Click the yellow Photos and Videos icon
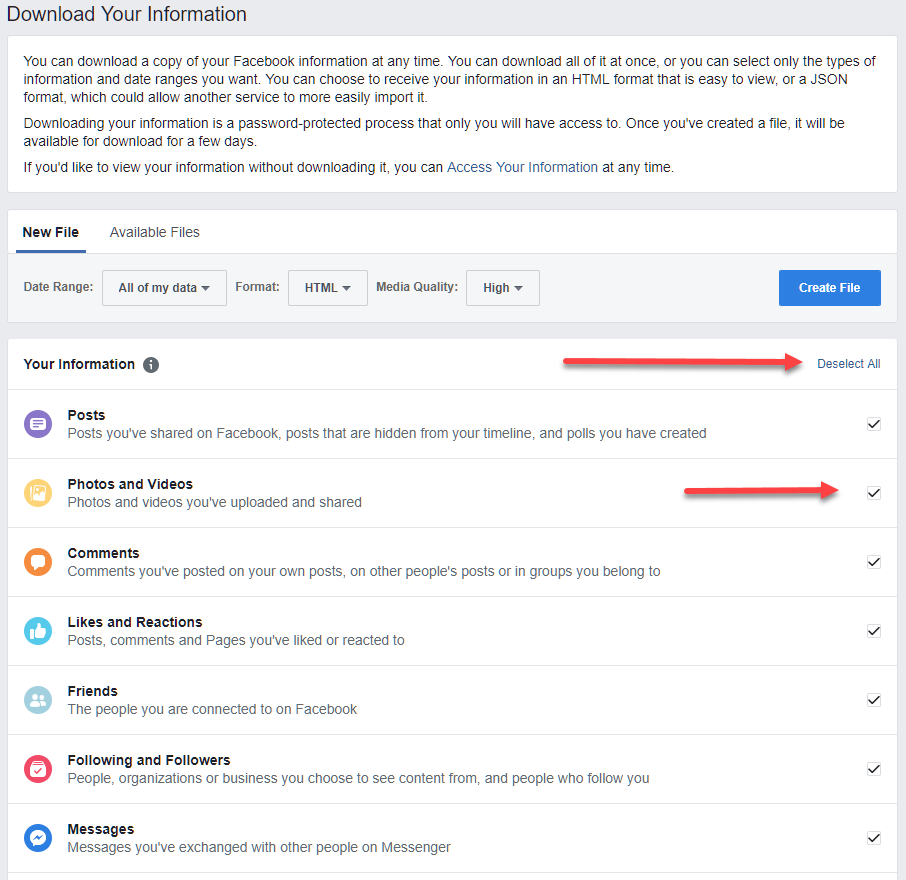Screen dimensions: 906x880 [38, 493]
